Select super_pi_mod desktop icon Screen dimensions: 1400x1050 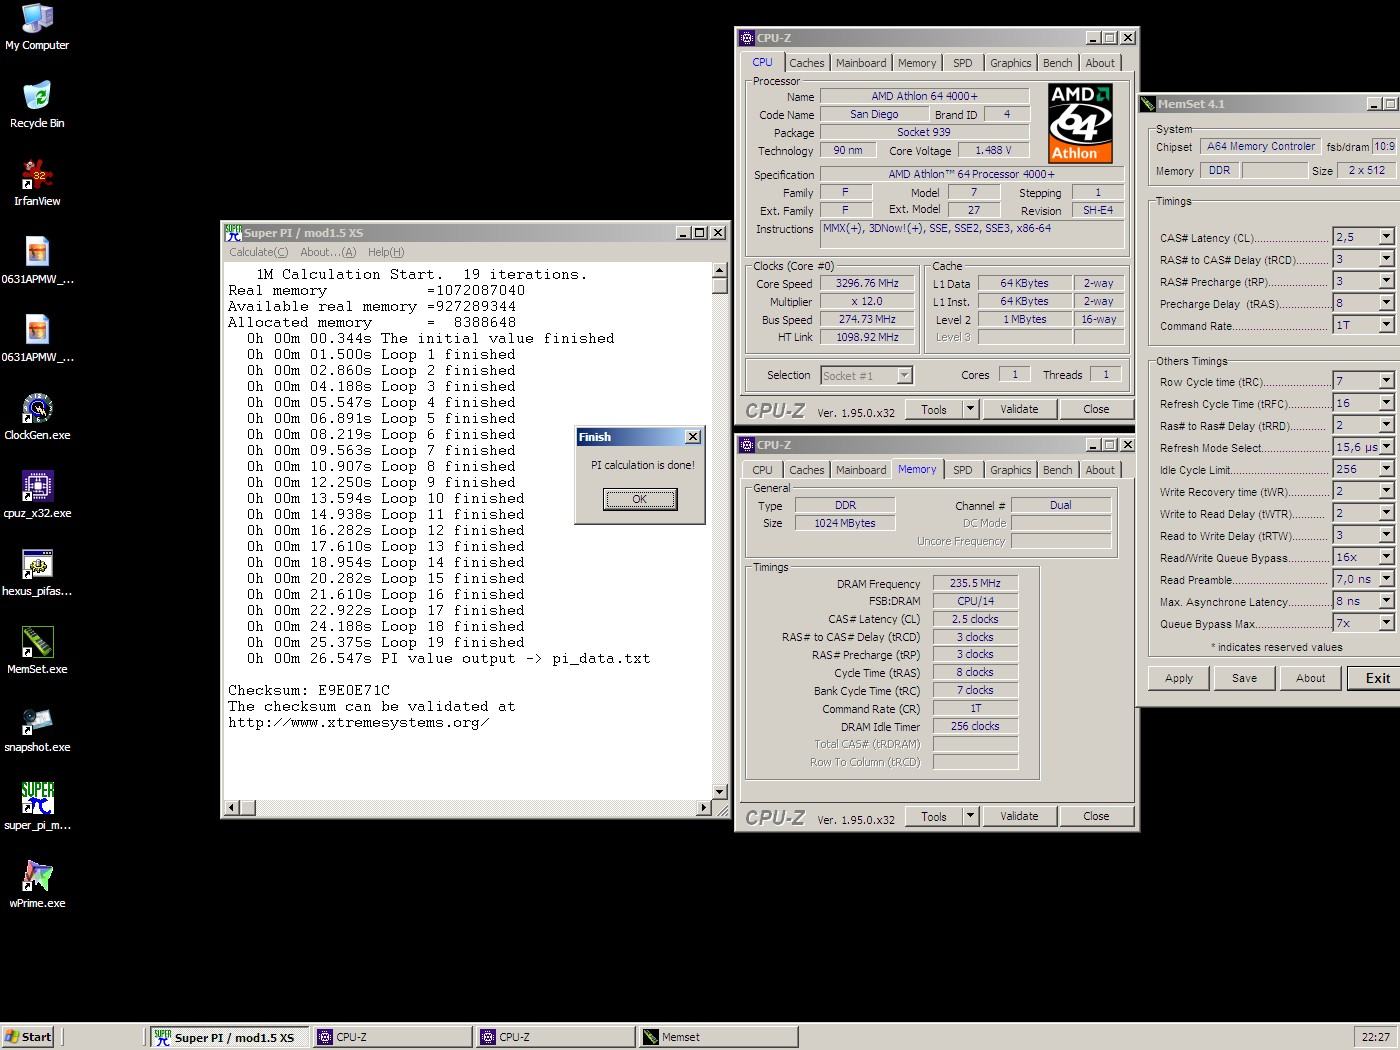point(37,807)
